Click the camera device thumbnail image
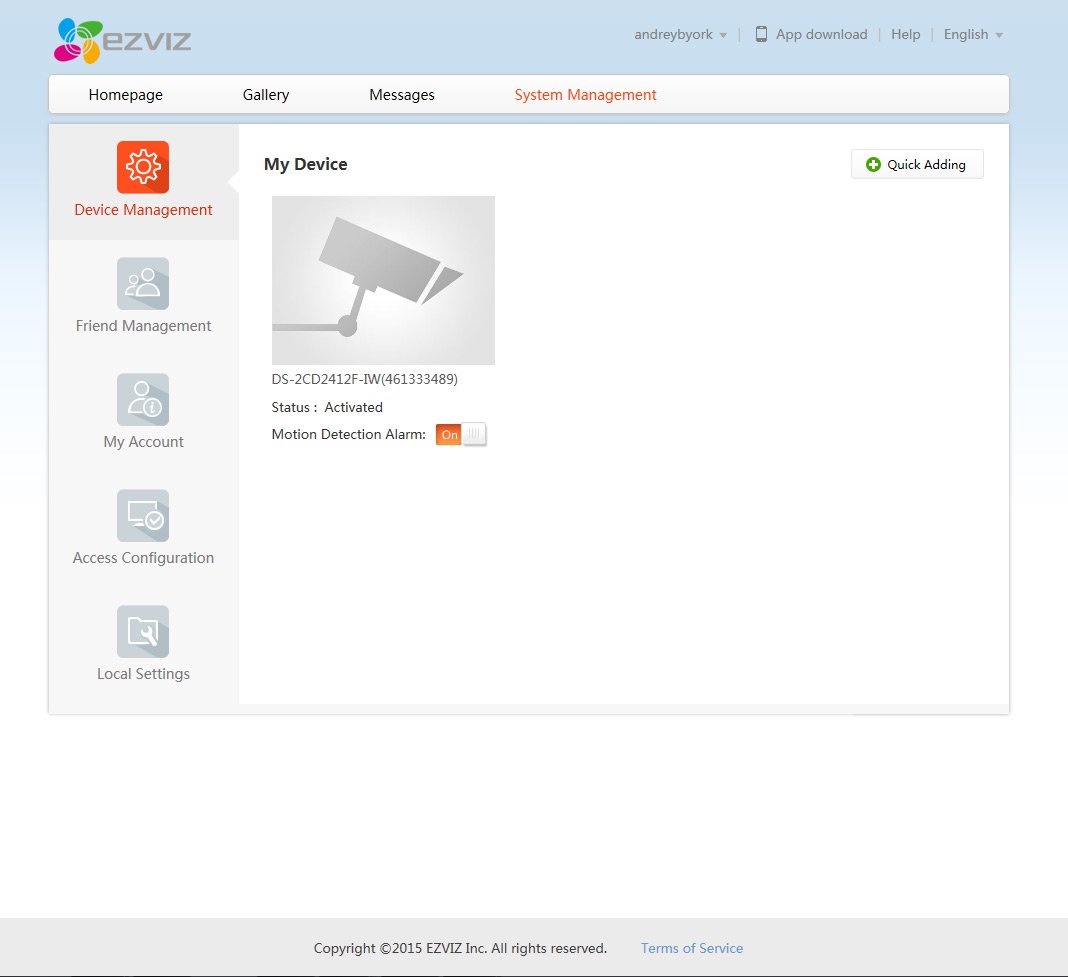The height and width of the screenshot is (977, 1068). click(x=383, y=280)
